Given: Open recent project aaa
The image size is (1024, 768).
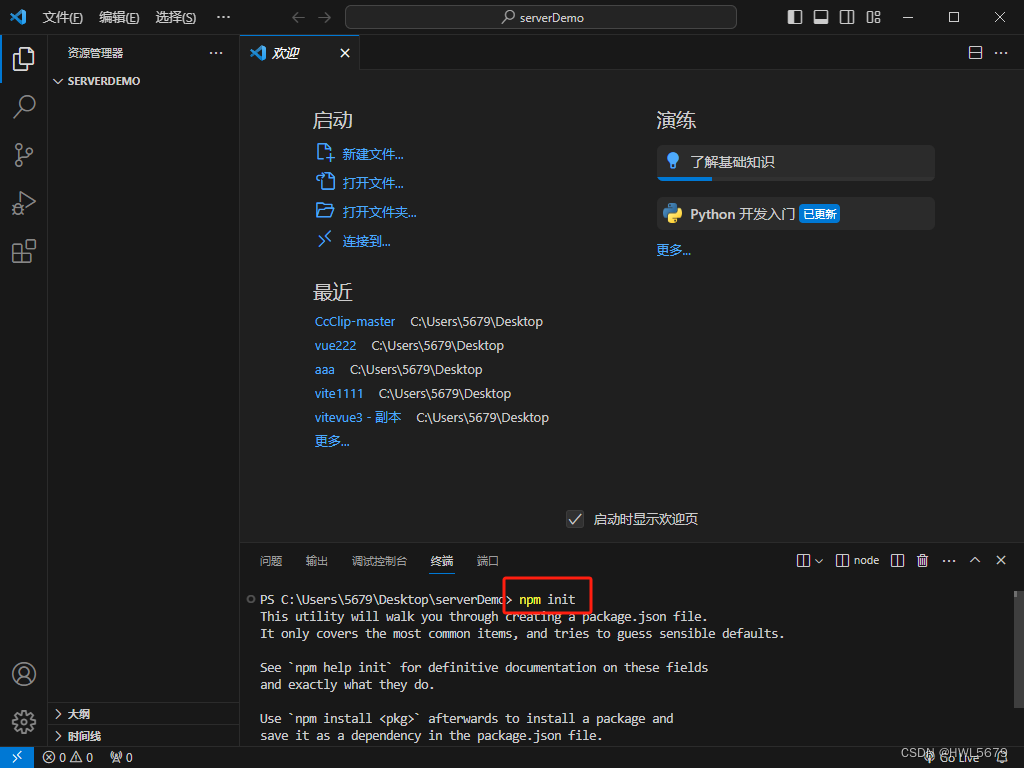Looking at the screenshot, I should click(325, 370).
